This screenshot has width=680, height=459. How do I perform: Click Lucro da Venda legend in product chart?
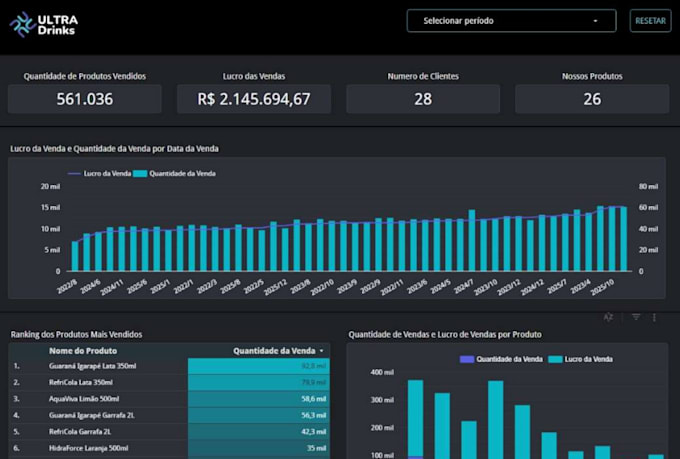(x=581, y=359)
